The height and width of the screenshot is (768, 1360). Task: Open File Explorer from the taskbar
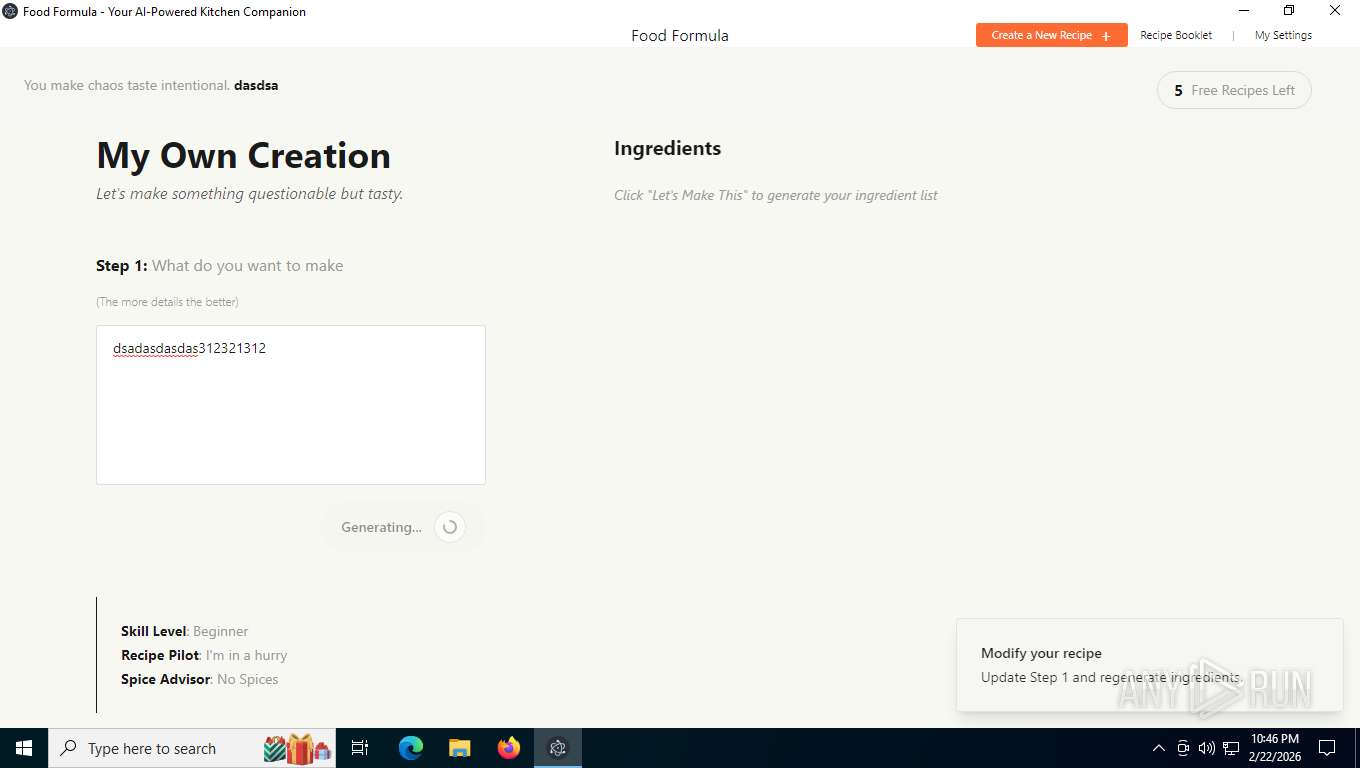click(x=460, y=748)
